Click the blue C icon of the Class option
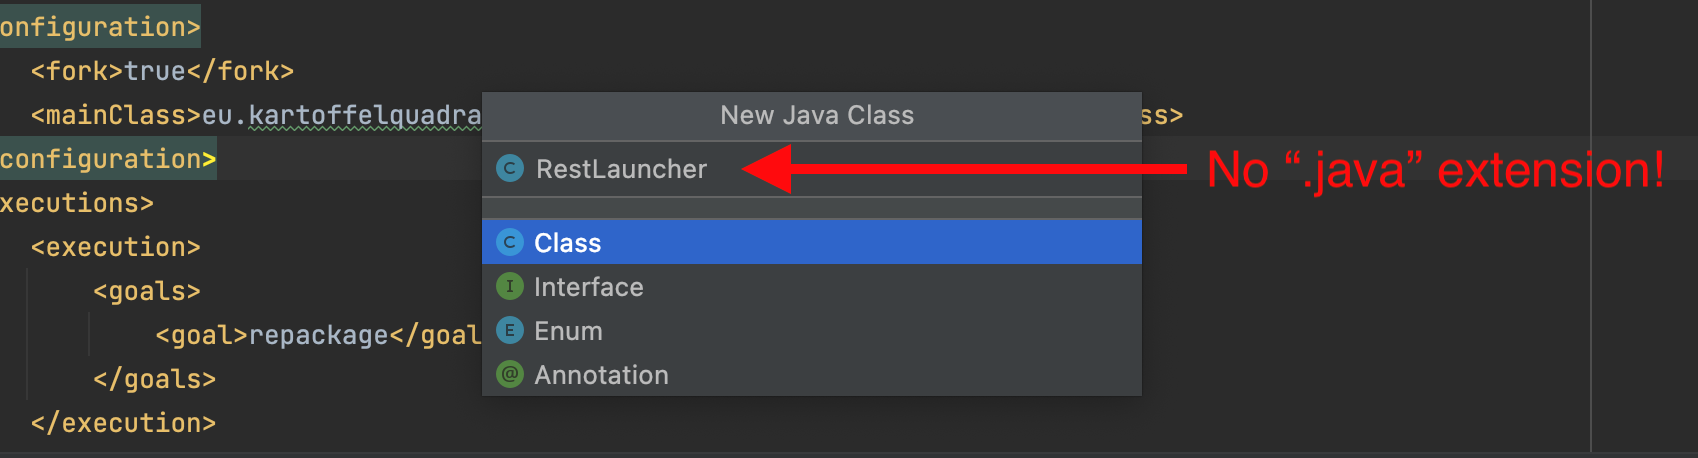1698x458 pixels. tap(510, 242)
